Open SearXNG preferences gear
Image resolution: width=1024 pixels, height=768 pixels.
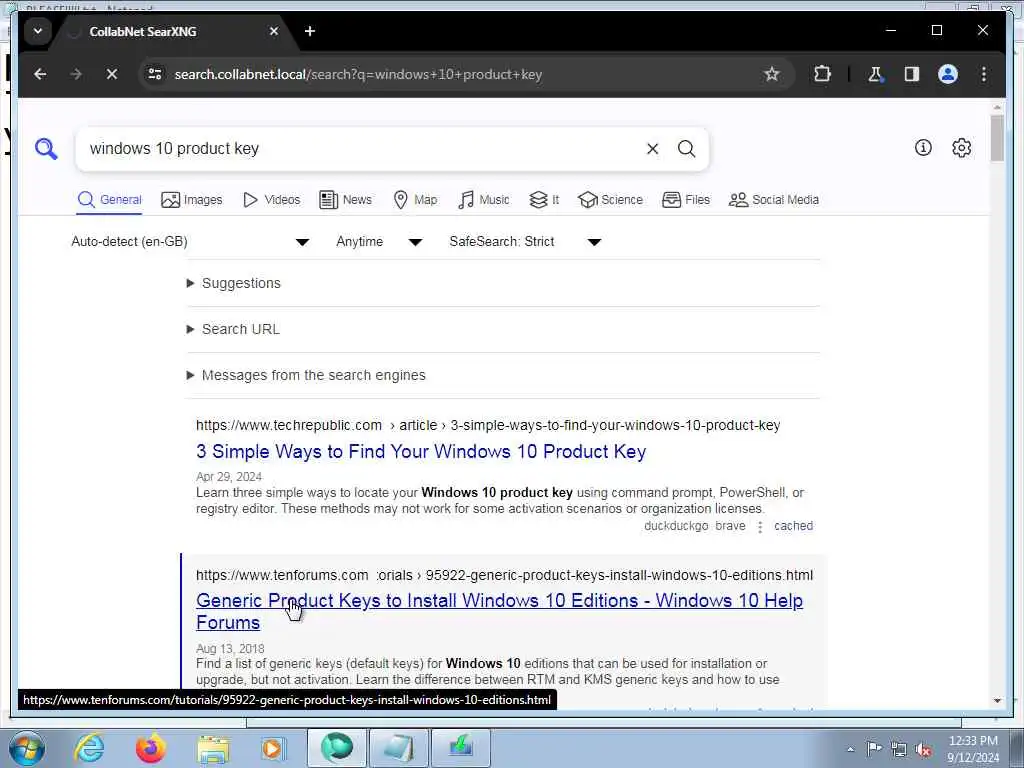point(961,148)
